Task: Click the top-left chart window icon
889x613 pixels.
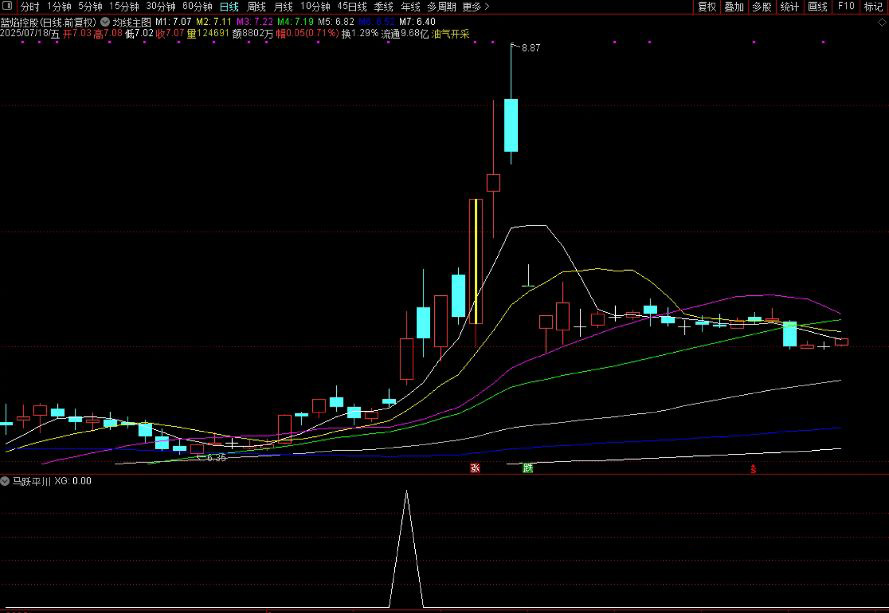Action: [8, 6]
